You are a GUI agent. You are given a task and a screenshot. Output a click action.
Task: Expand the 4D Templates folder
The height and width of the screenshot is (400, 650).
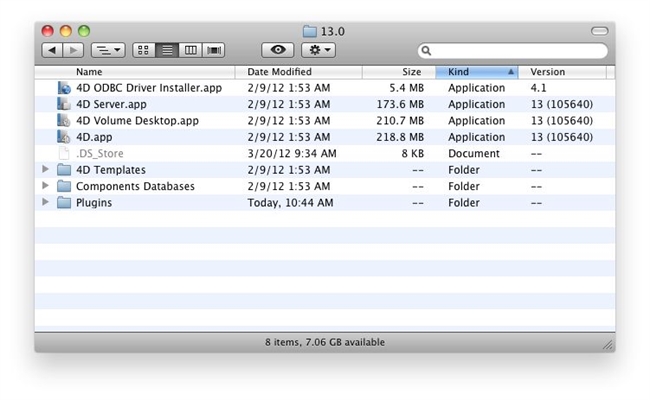(45, 170)
